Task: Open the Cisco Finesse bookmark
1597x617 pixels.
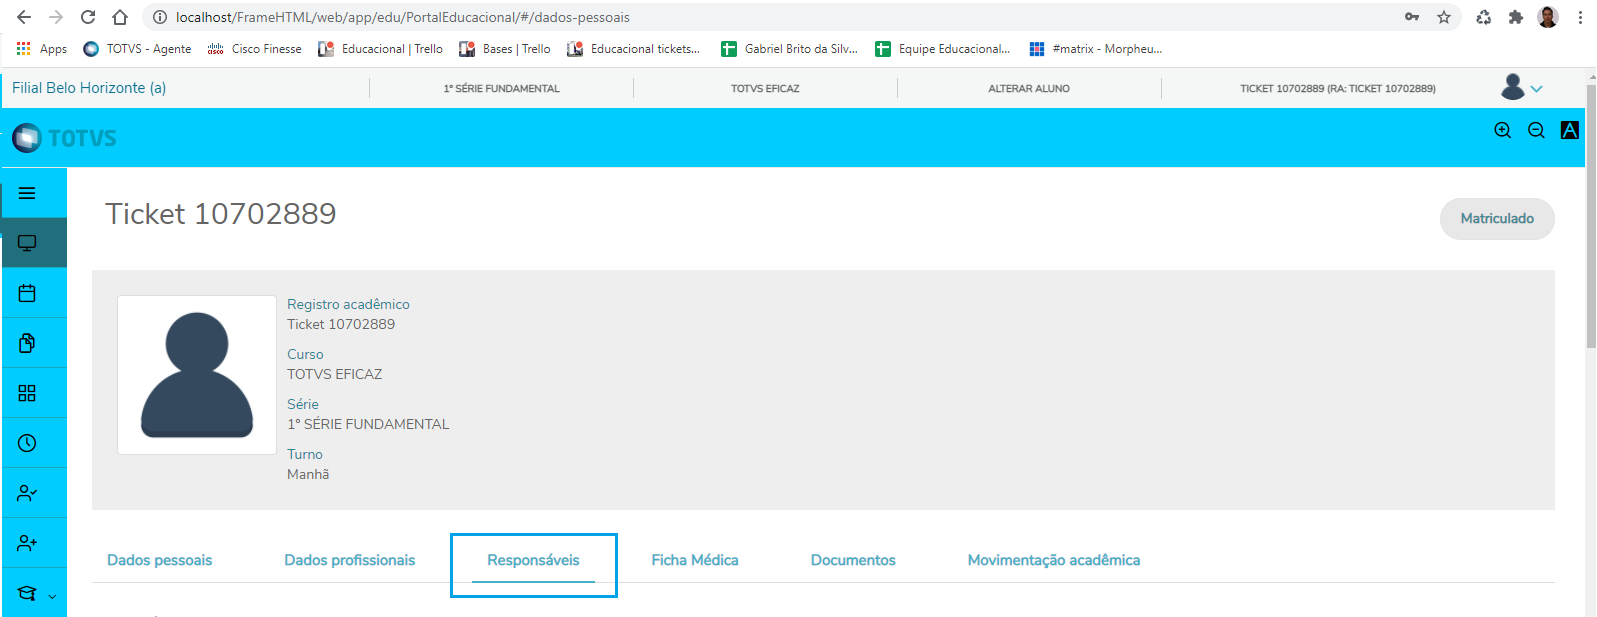Action: pos(254,49)
